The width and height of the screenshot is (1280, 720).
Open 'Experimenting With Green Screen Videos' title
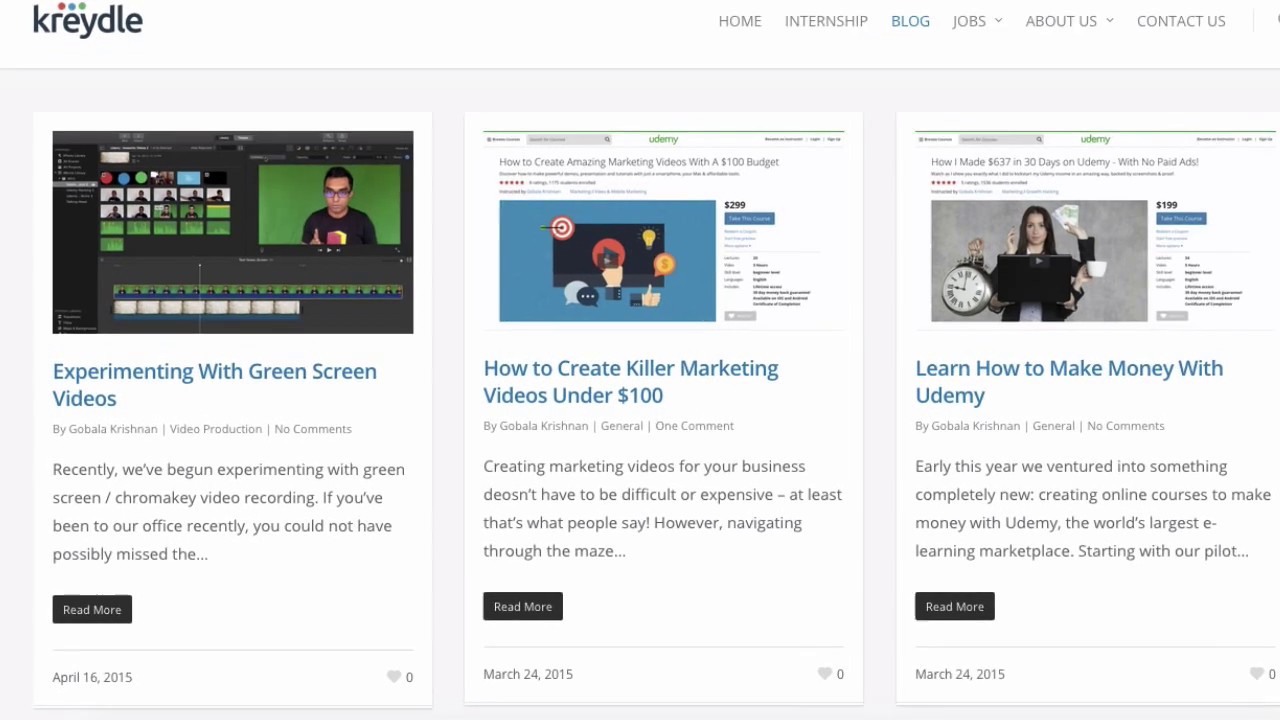(215, 384)
